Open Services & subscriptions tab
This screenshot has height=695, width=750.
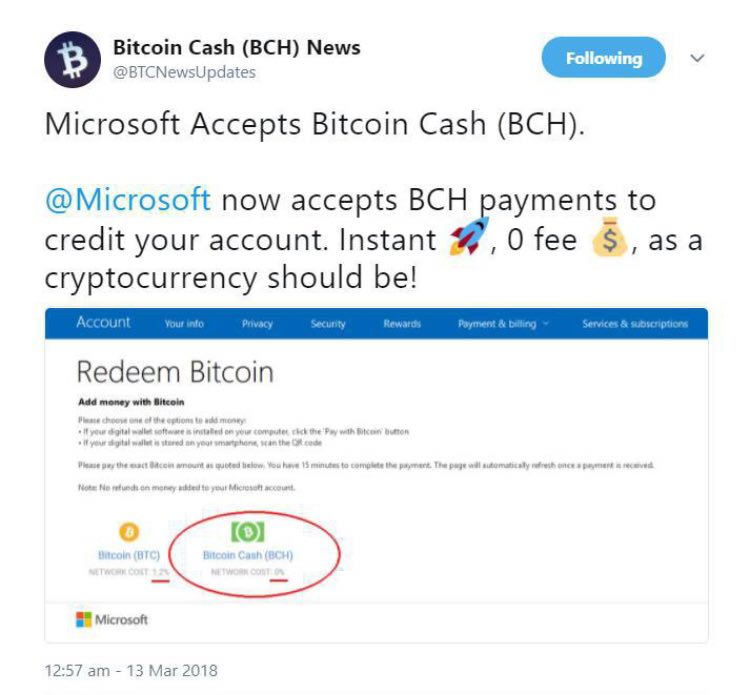click(635, 324)
